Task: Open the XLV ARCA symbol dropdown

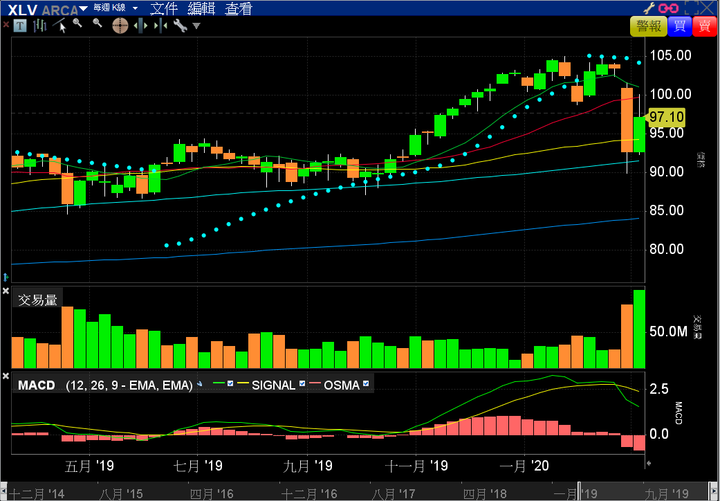Action: tap(83, 8)
